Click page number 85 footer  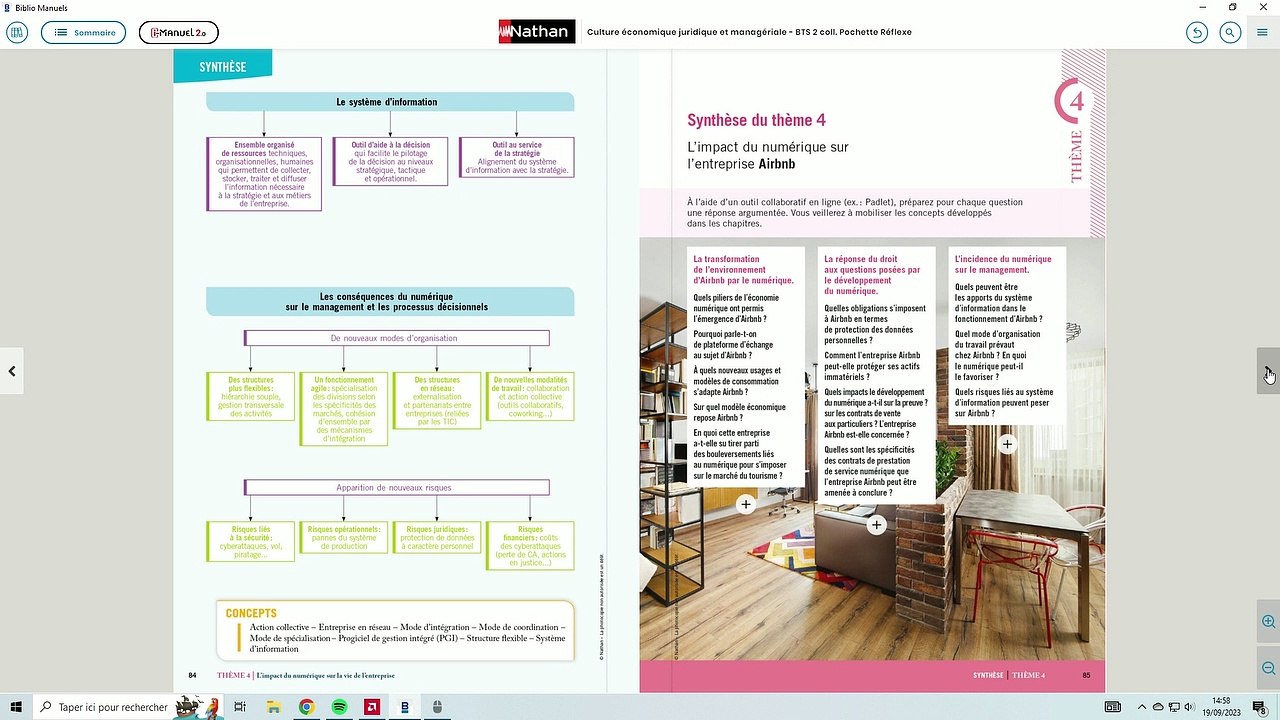point(1086,676)
